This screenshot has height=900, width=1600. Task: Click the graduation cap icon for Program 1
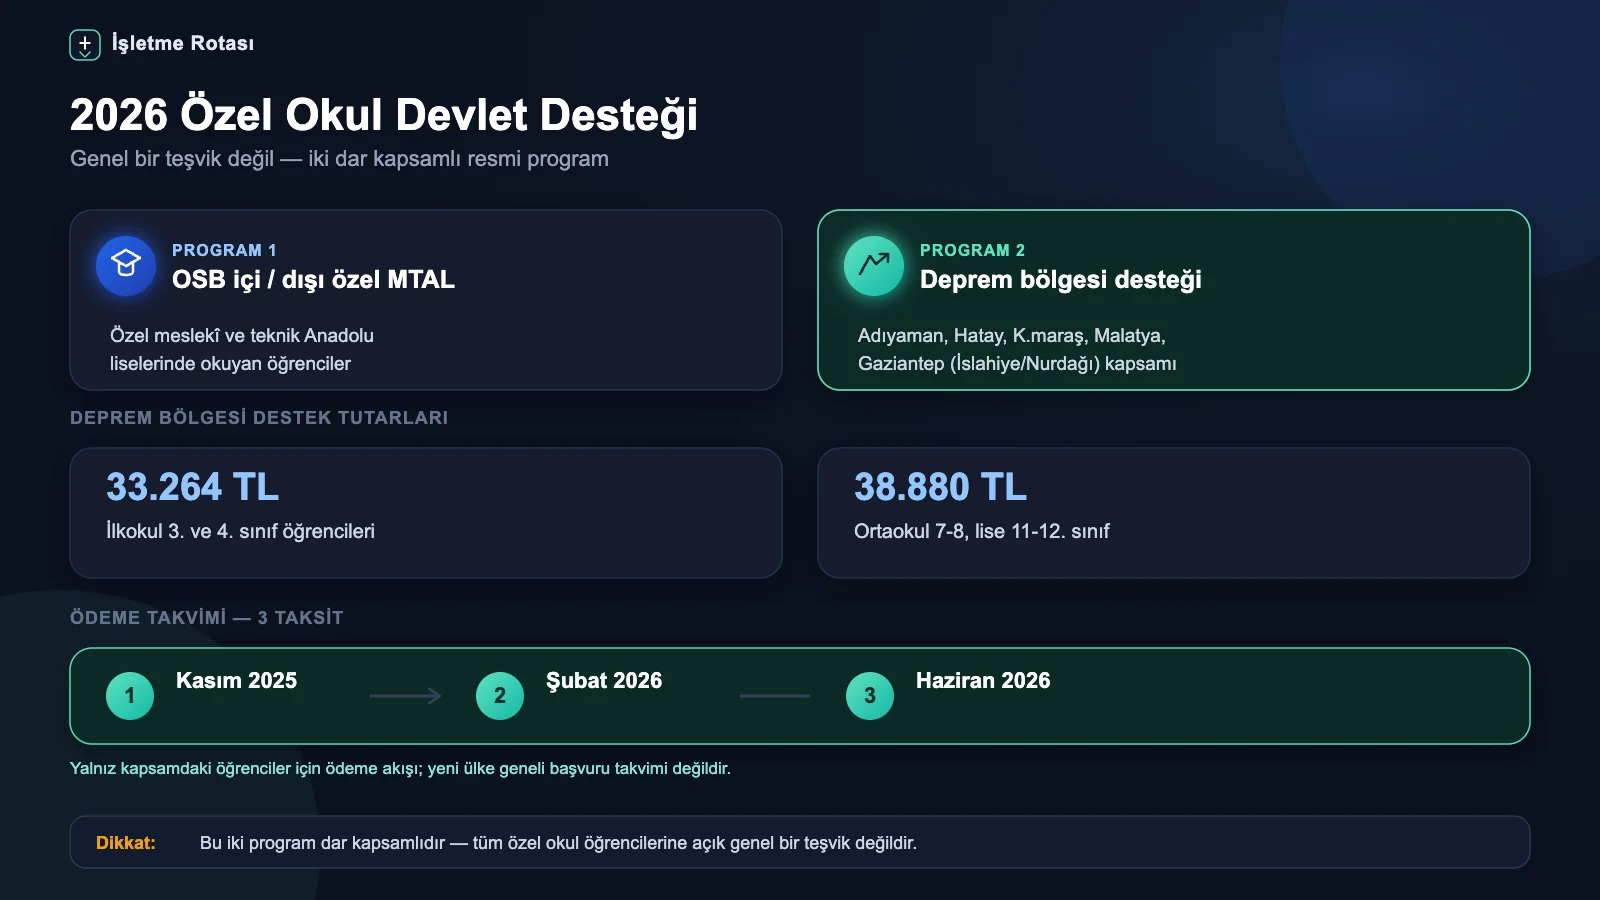point(126,266)
